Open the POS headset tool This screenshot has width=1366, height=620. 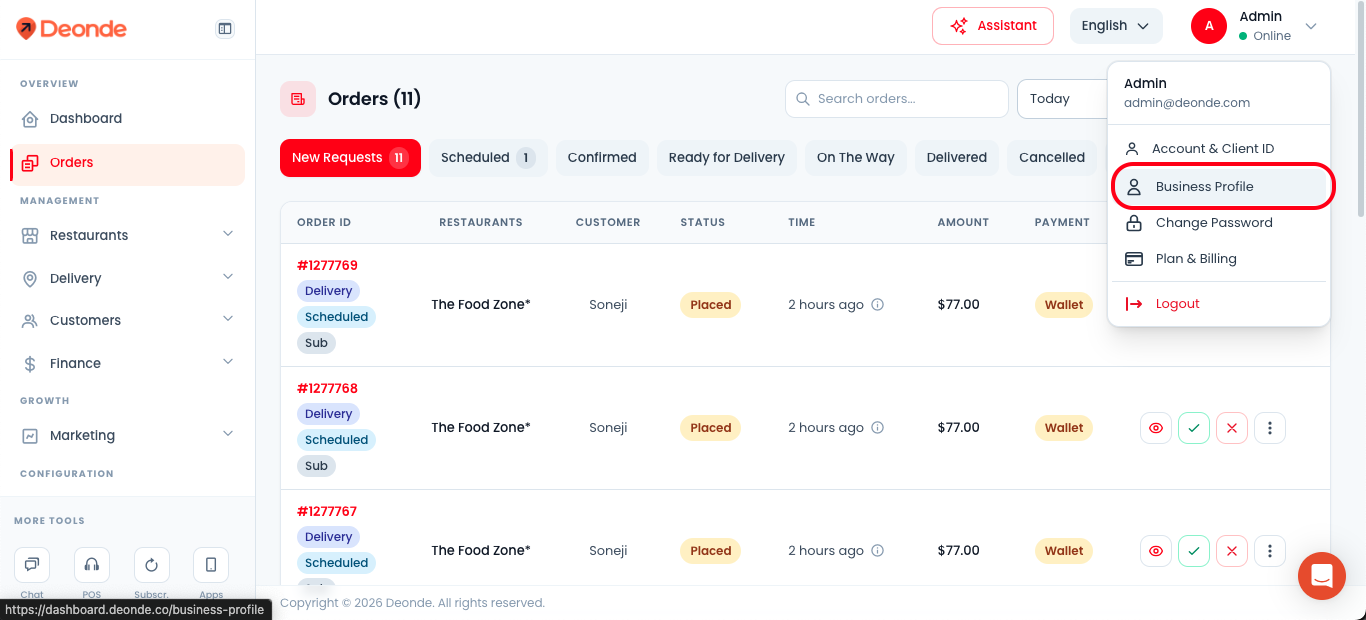(x=92, y=565)
